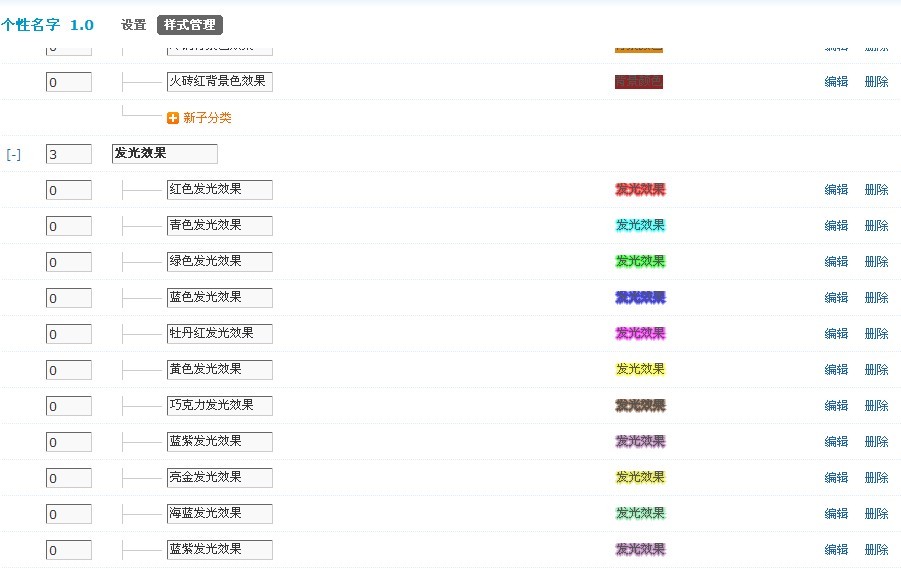This screenshot has height=569, width=901.
Task: Click the blue glow preview of 蓝色发光效果
Action: coord(640,298)
